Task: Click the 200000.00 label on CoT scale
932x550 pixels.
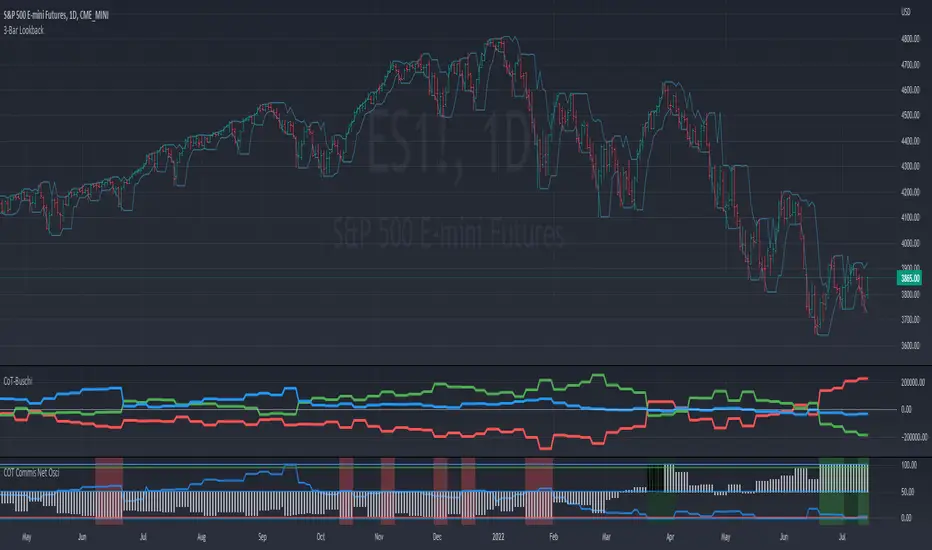Action: (912, 382)
